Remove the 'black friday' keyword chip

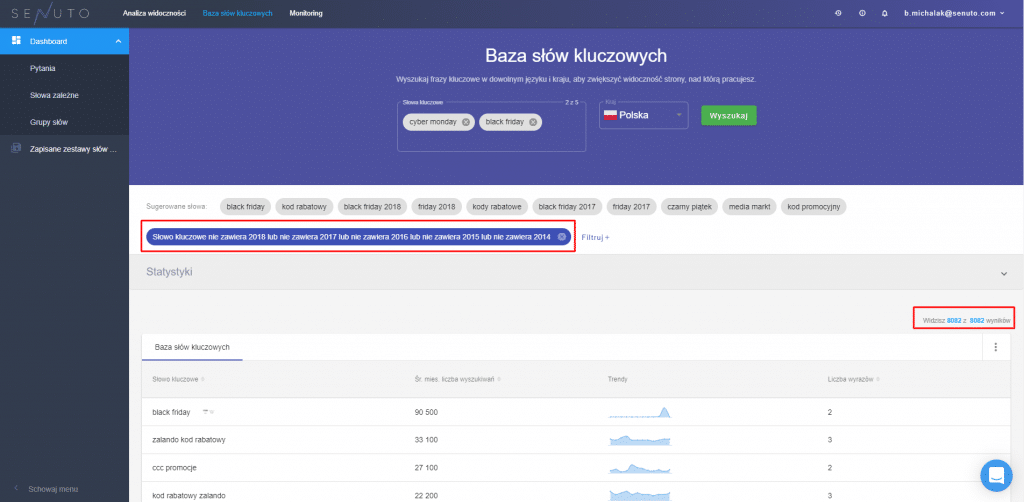533,122
